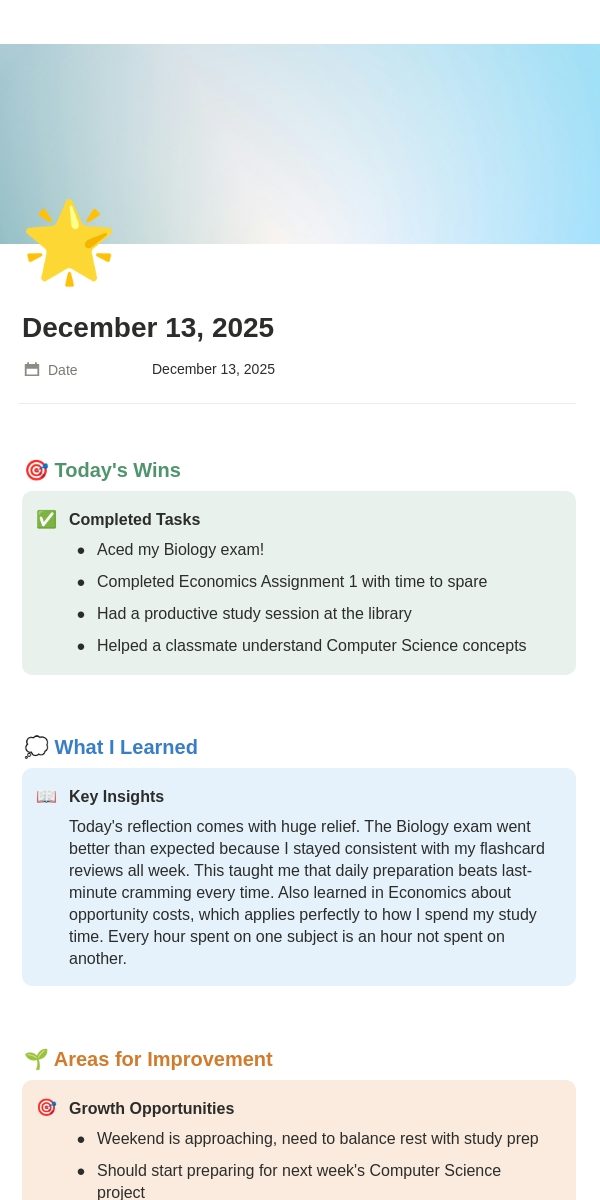Click the Computer Science project bullet item
This screenshot has height=1200, width=600.
click(299, 1181)
